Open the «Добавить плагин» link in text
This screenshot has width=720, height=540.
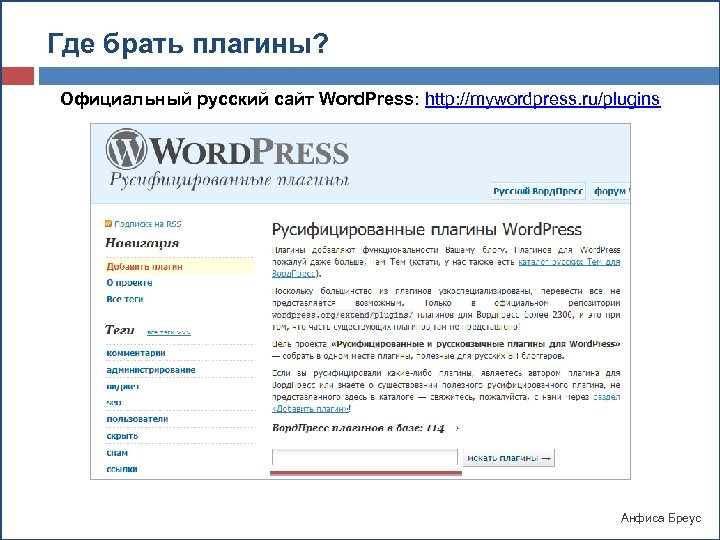pyautogui.click(x=311, y=409)
